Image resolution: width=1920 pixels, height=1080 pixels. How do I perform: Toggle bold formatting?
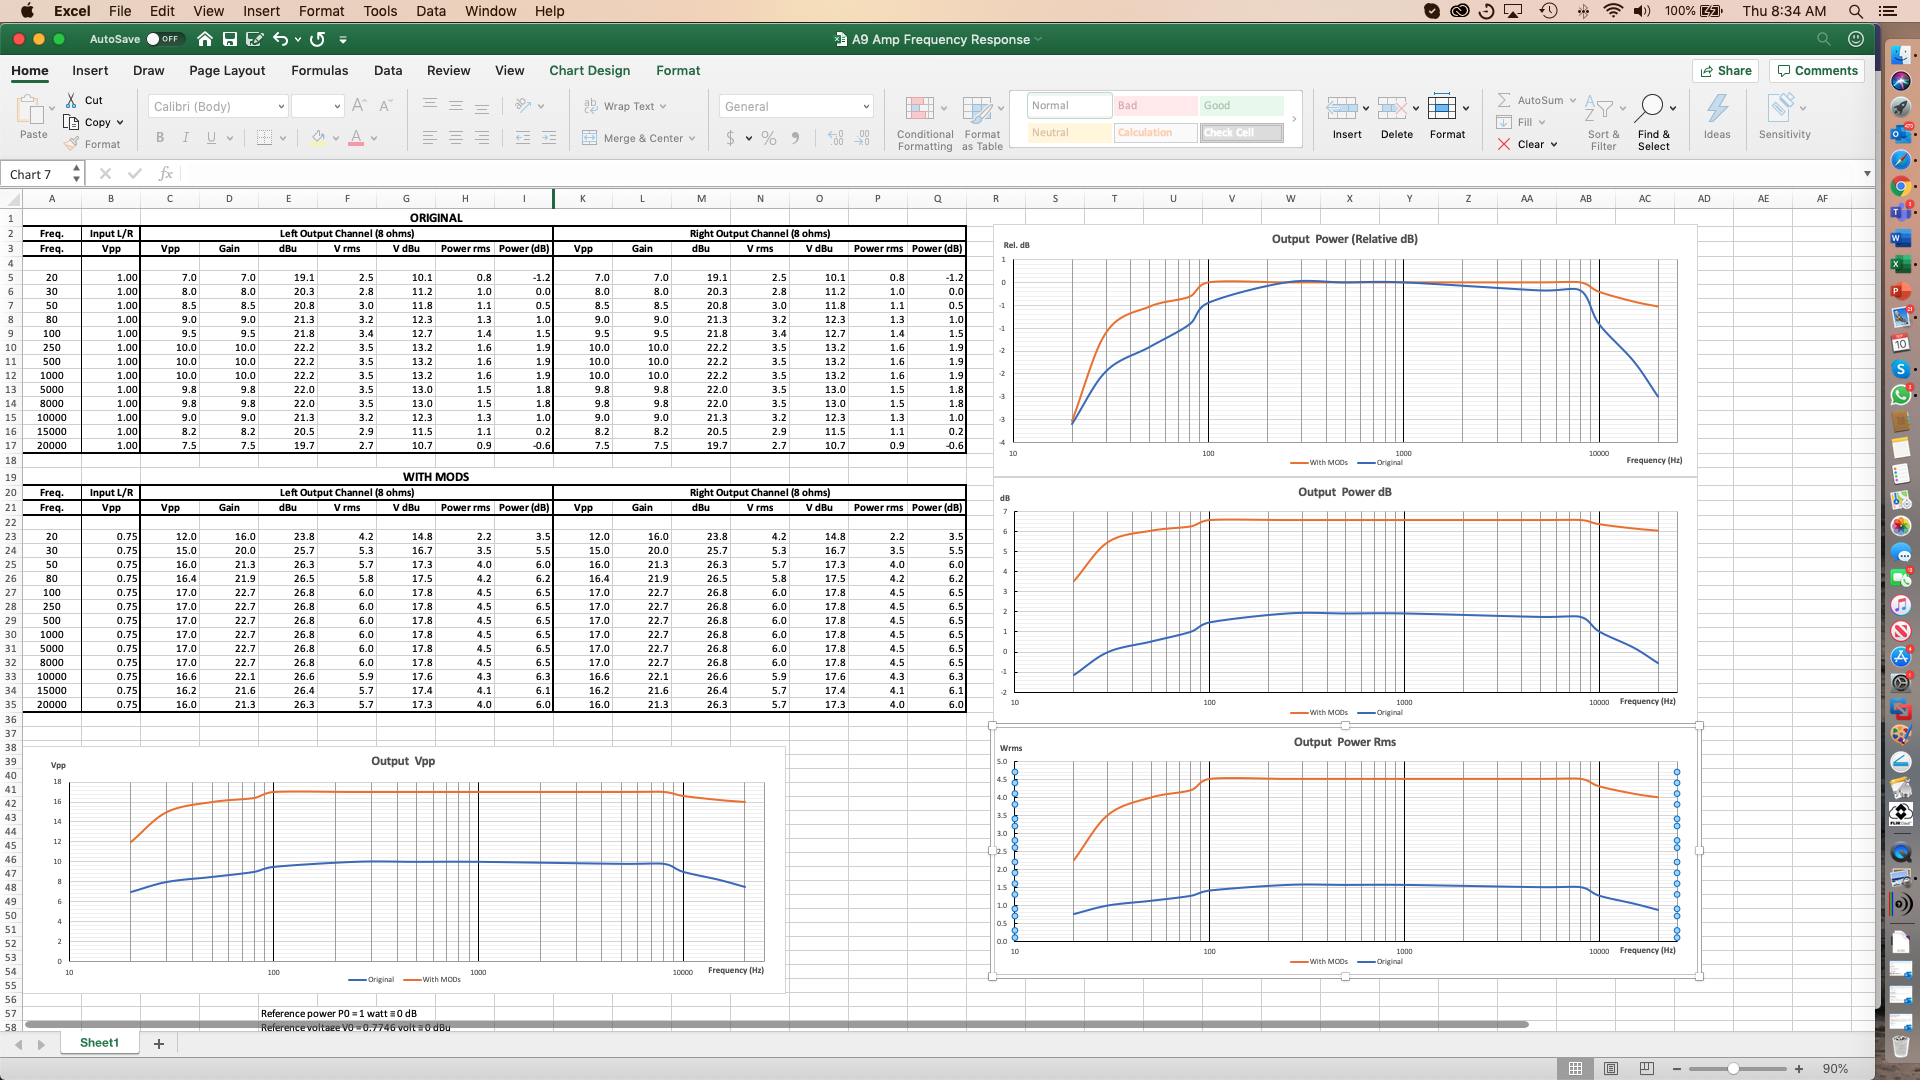pos(160,138)
